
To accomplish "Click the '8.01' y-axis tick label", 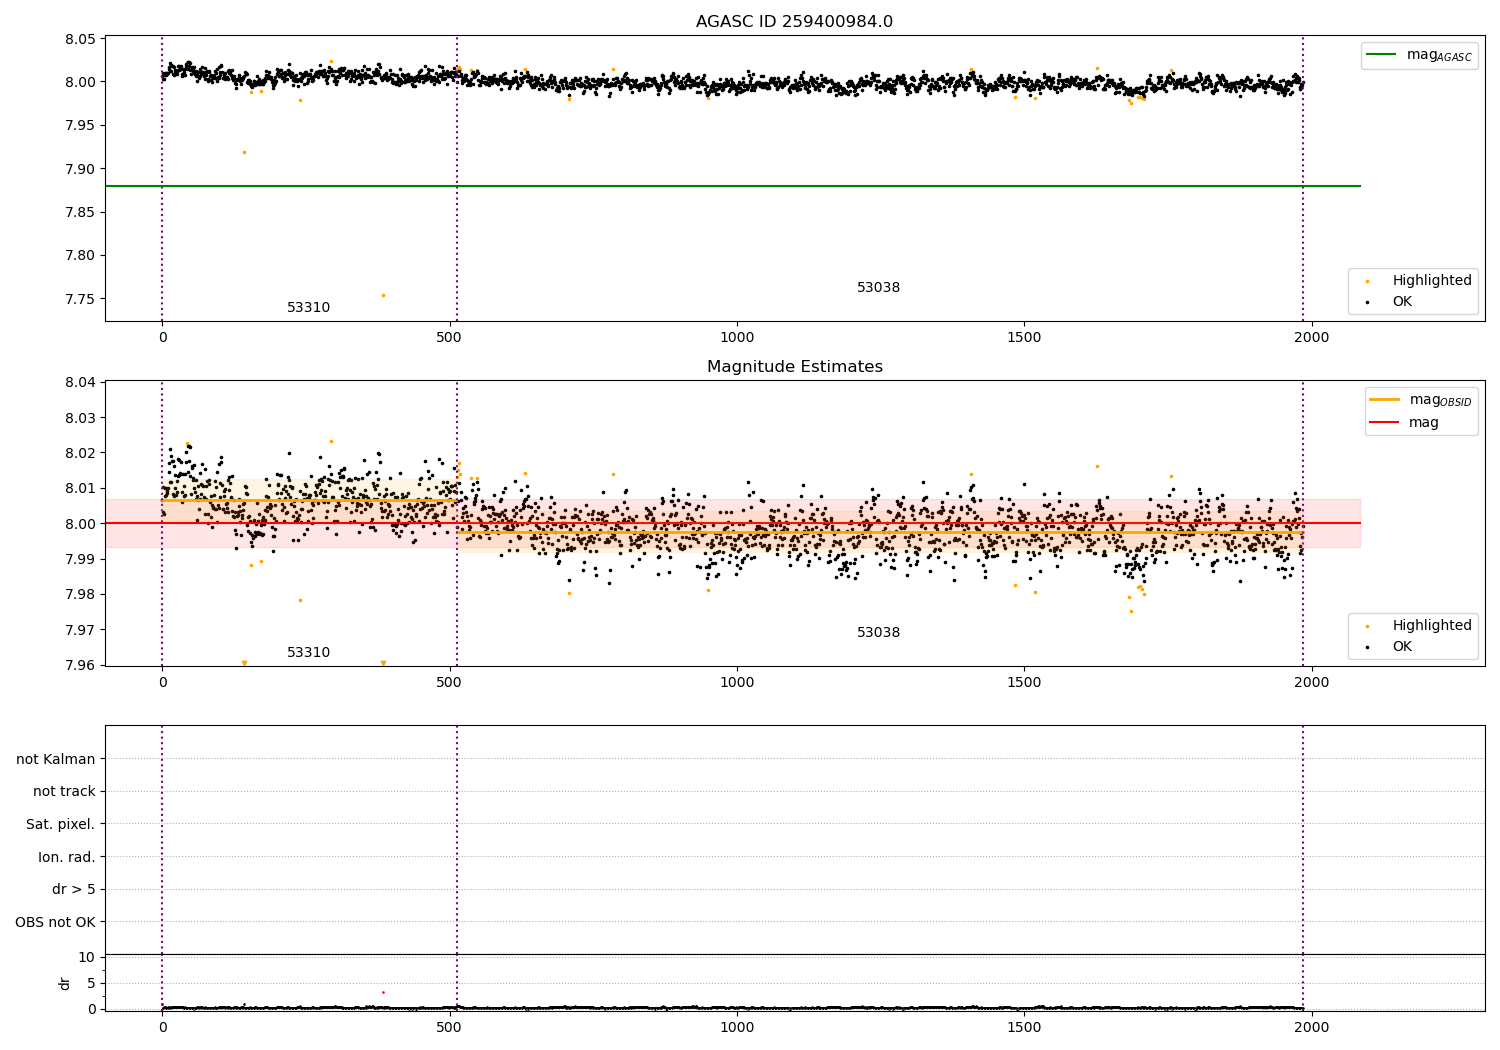I will point(81,488).
